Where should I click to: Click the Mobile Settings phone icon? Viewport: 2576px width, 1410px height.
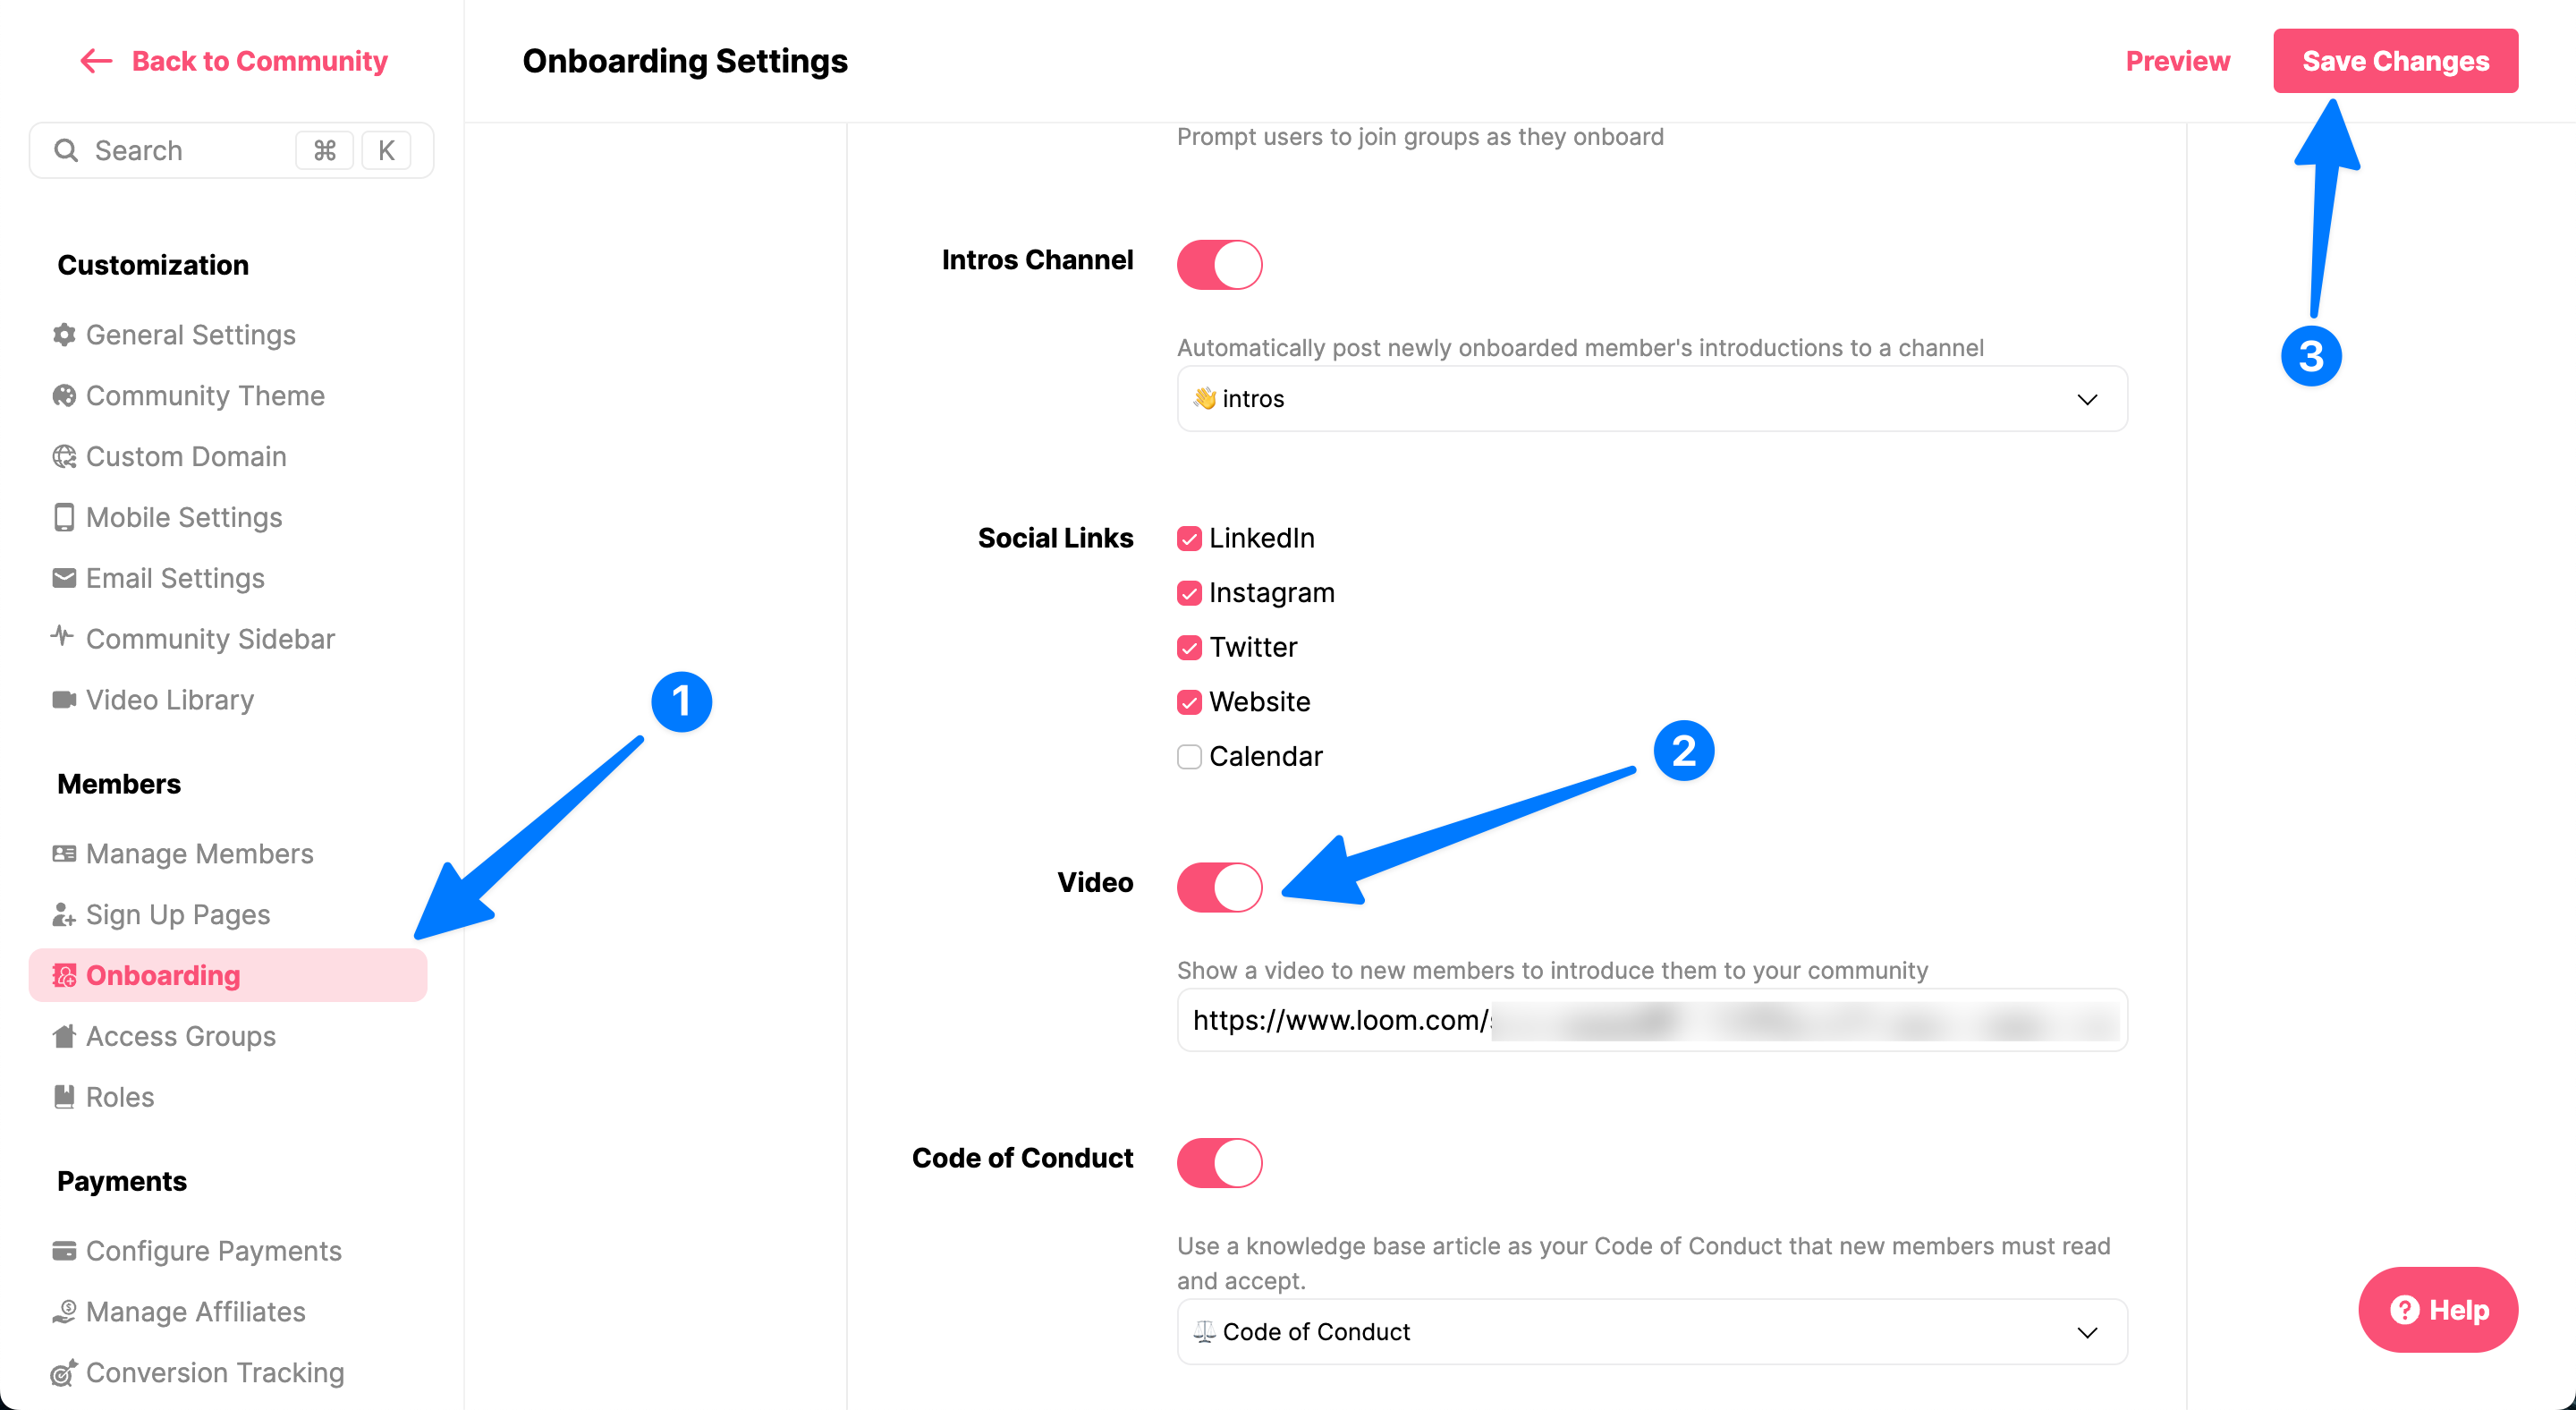pos(64,517)
